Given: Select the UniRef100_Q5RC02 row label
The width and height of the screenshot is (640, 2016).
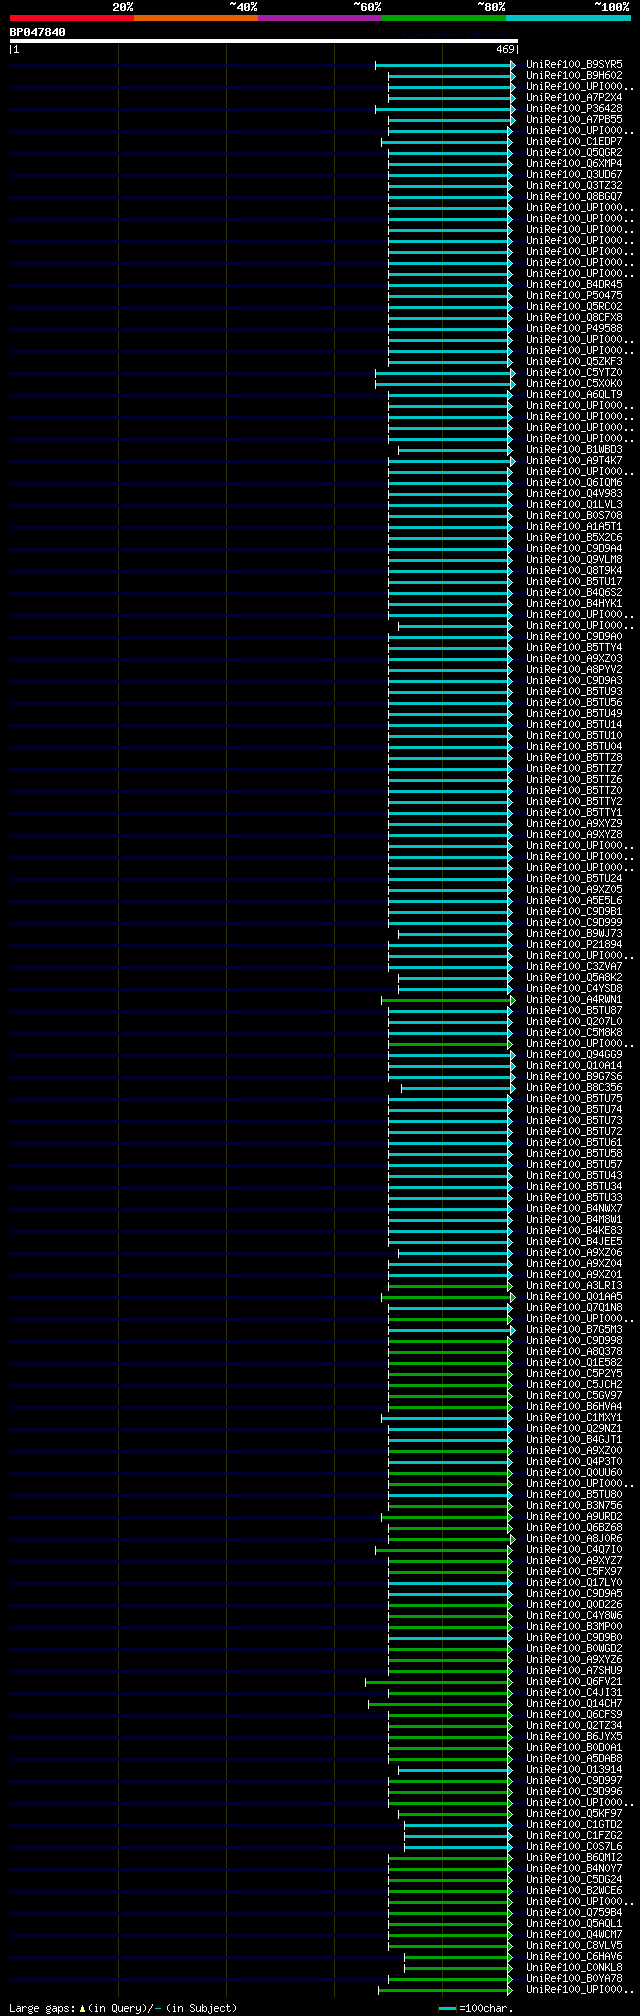Looking at the screenshot, I should click(x=574, y=306).
